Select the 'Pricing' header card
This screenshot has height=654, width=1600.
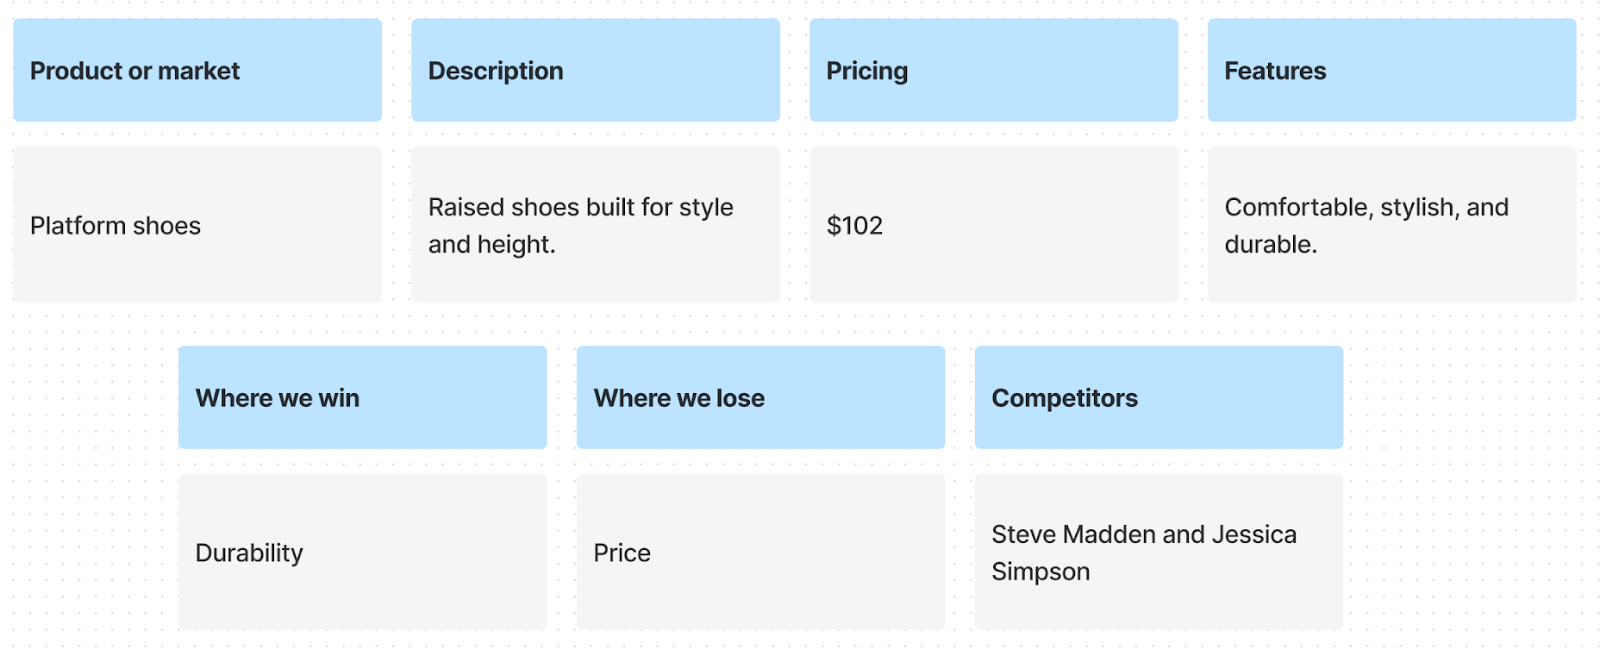coord(993,70)
